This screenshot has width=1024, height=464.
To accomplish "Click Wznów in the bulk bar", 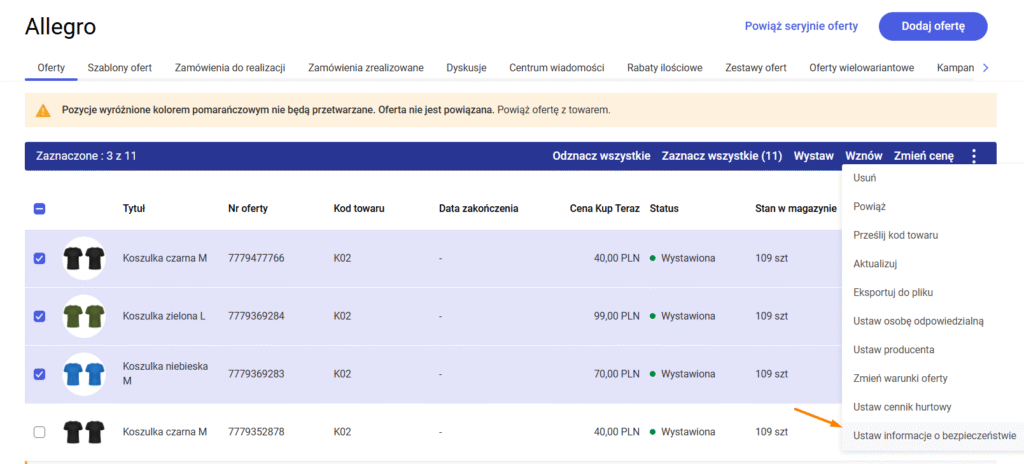I will (863, 156).
